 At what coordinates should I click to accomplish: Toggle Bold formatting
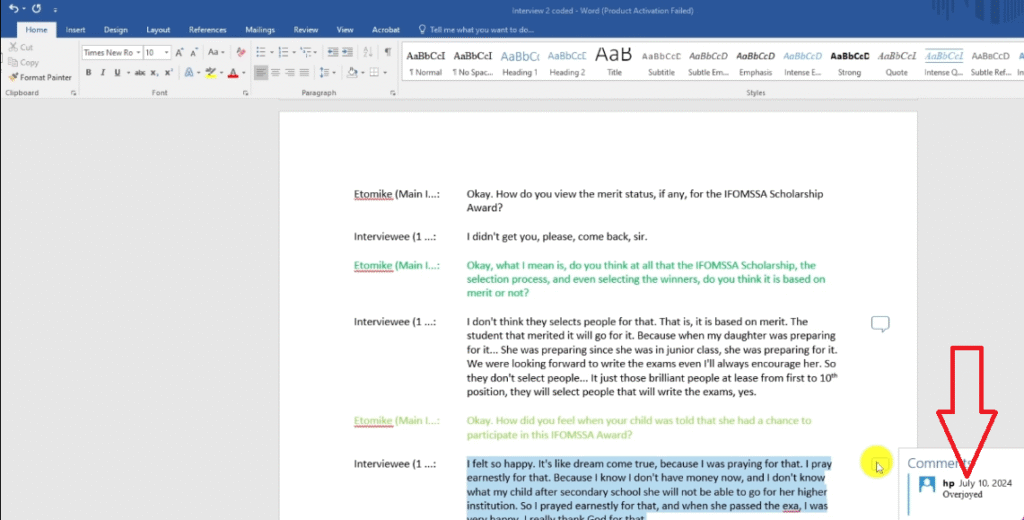89,73
